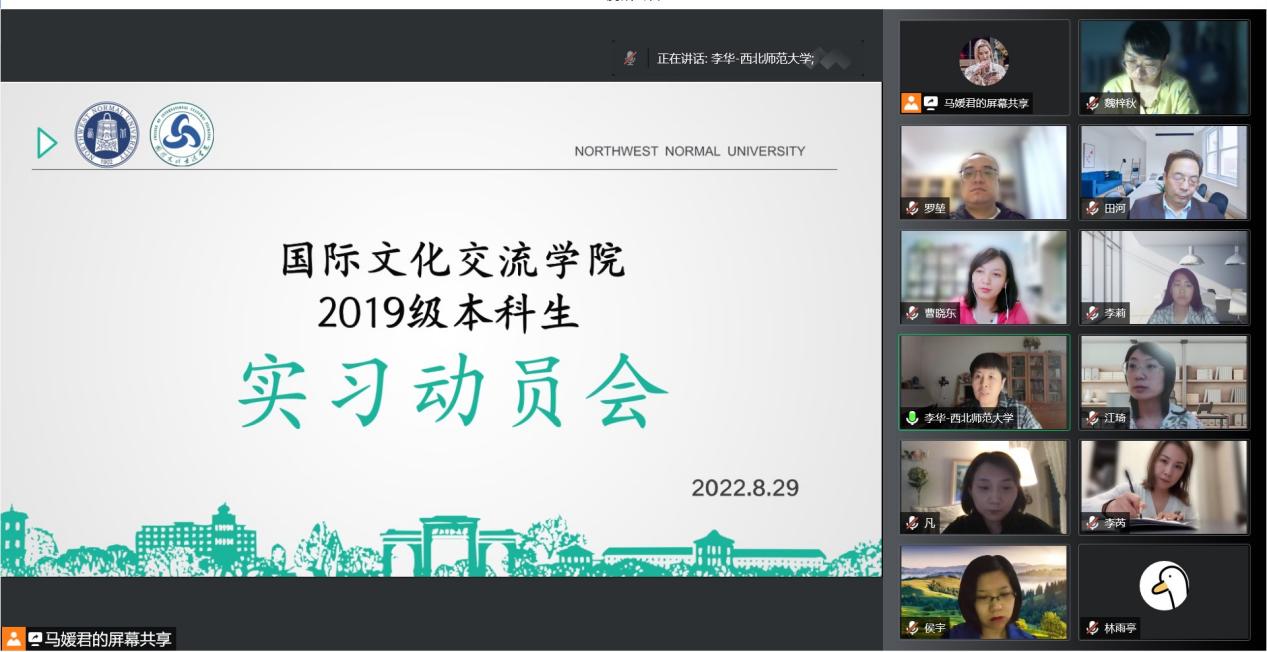Select the 江琦 participant video tile
This screenshot has height=652, width=1267.
click(x=1164, y=382)
